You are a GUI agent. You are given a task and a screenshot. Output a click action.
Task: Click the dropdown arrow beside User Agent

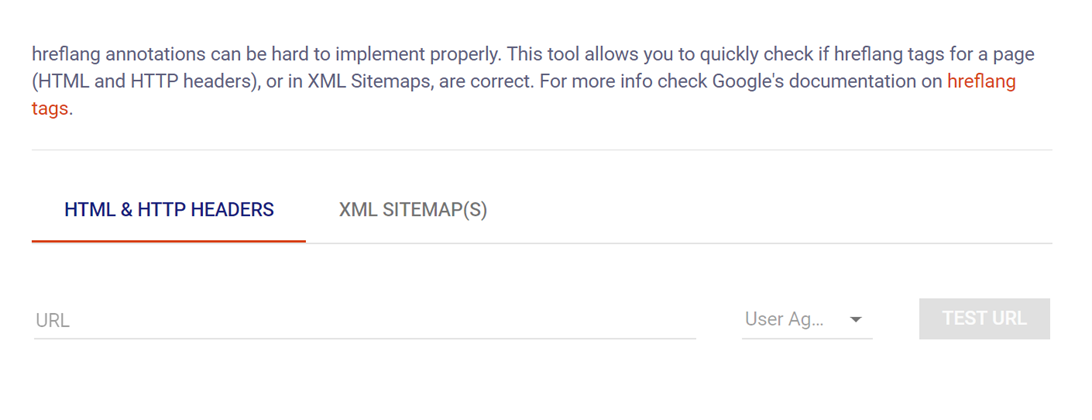855,320
